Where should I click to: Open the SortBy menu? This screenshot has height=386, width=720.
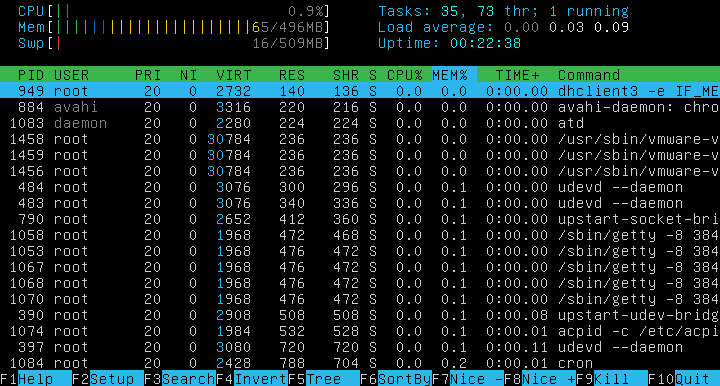(405, 379)
